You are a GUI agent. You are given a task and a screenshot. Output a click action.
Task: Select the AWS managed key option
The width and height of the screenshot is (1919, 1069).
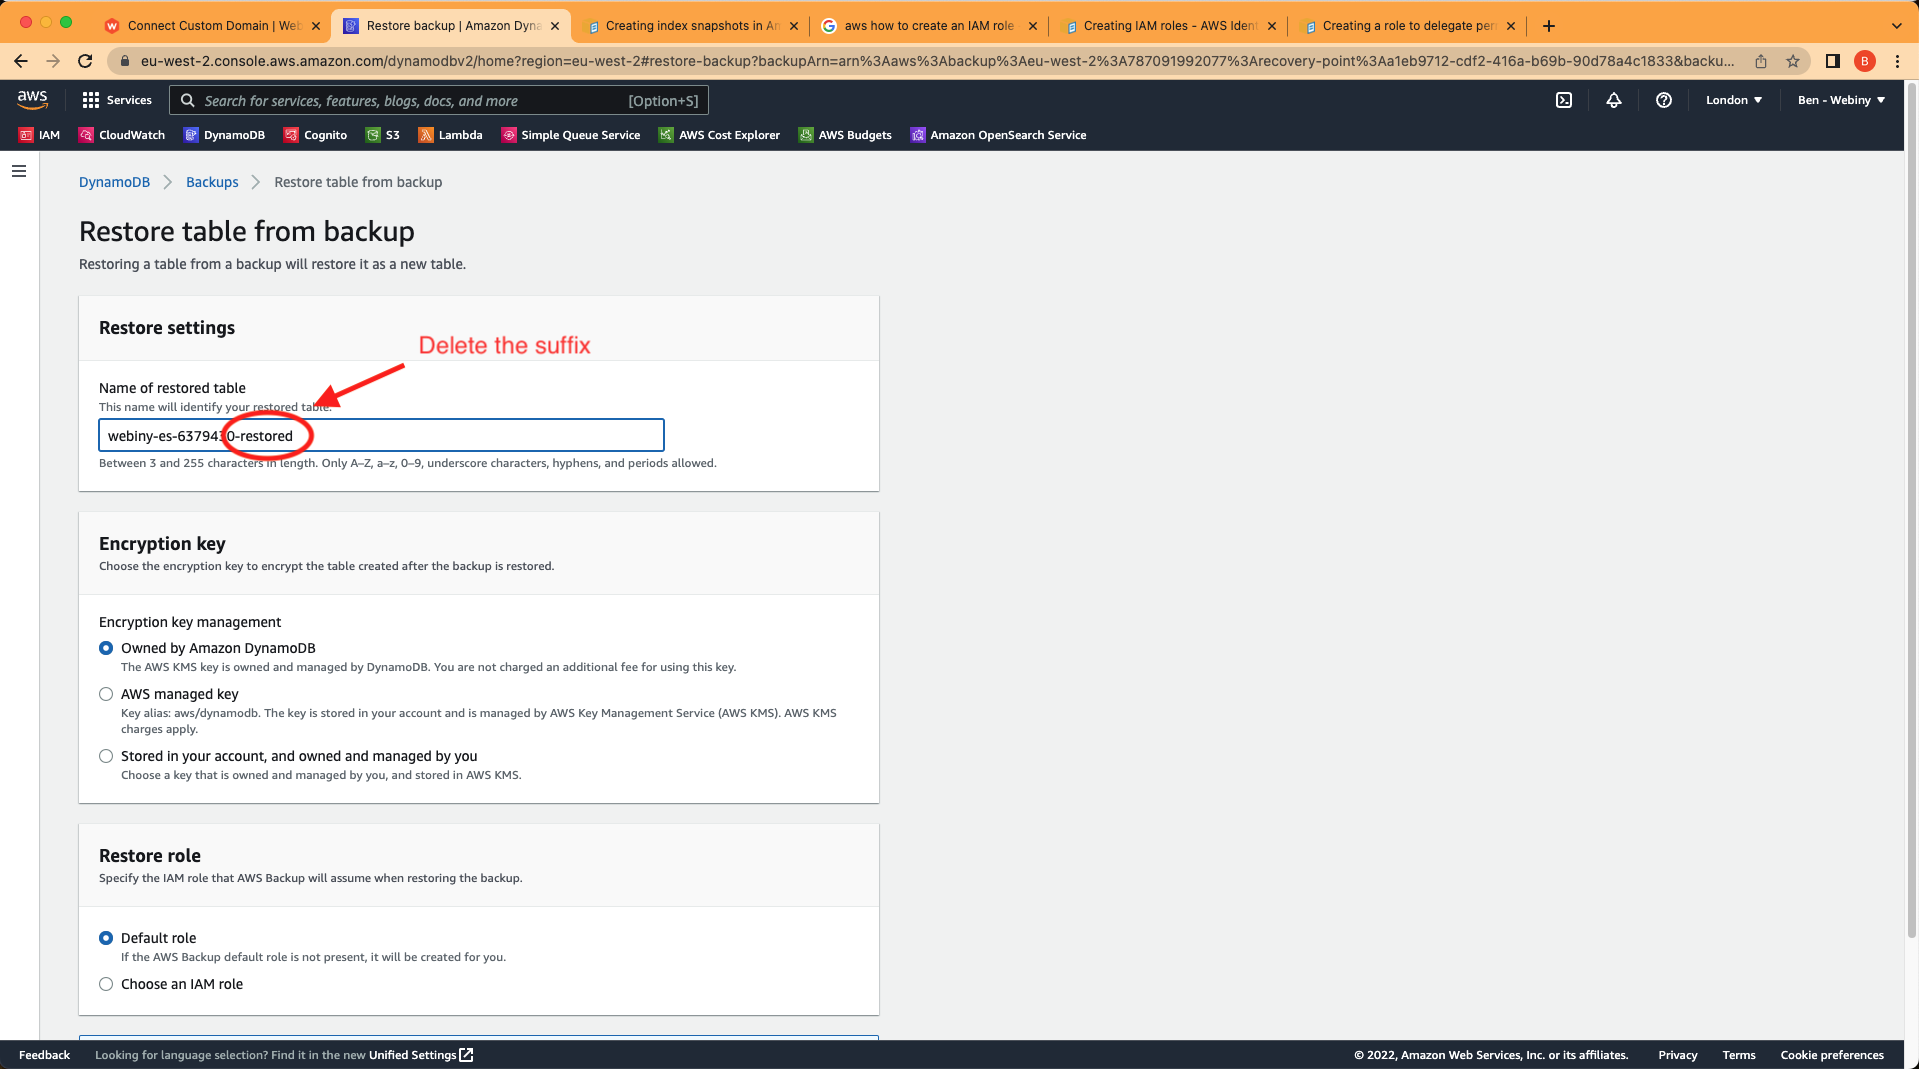pos(106,694)
